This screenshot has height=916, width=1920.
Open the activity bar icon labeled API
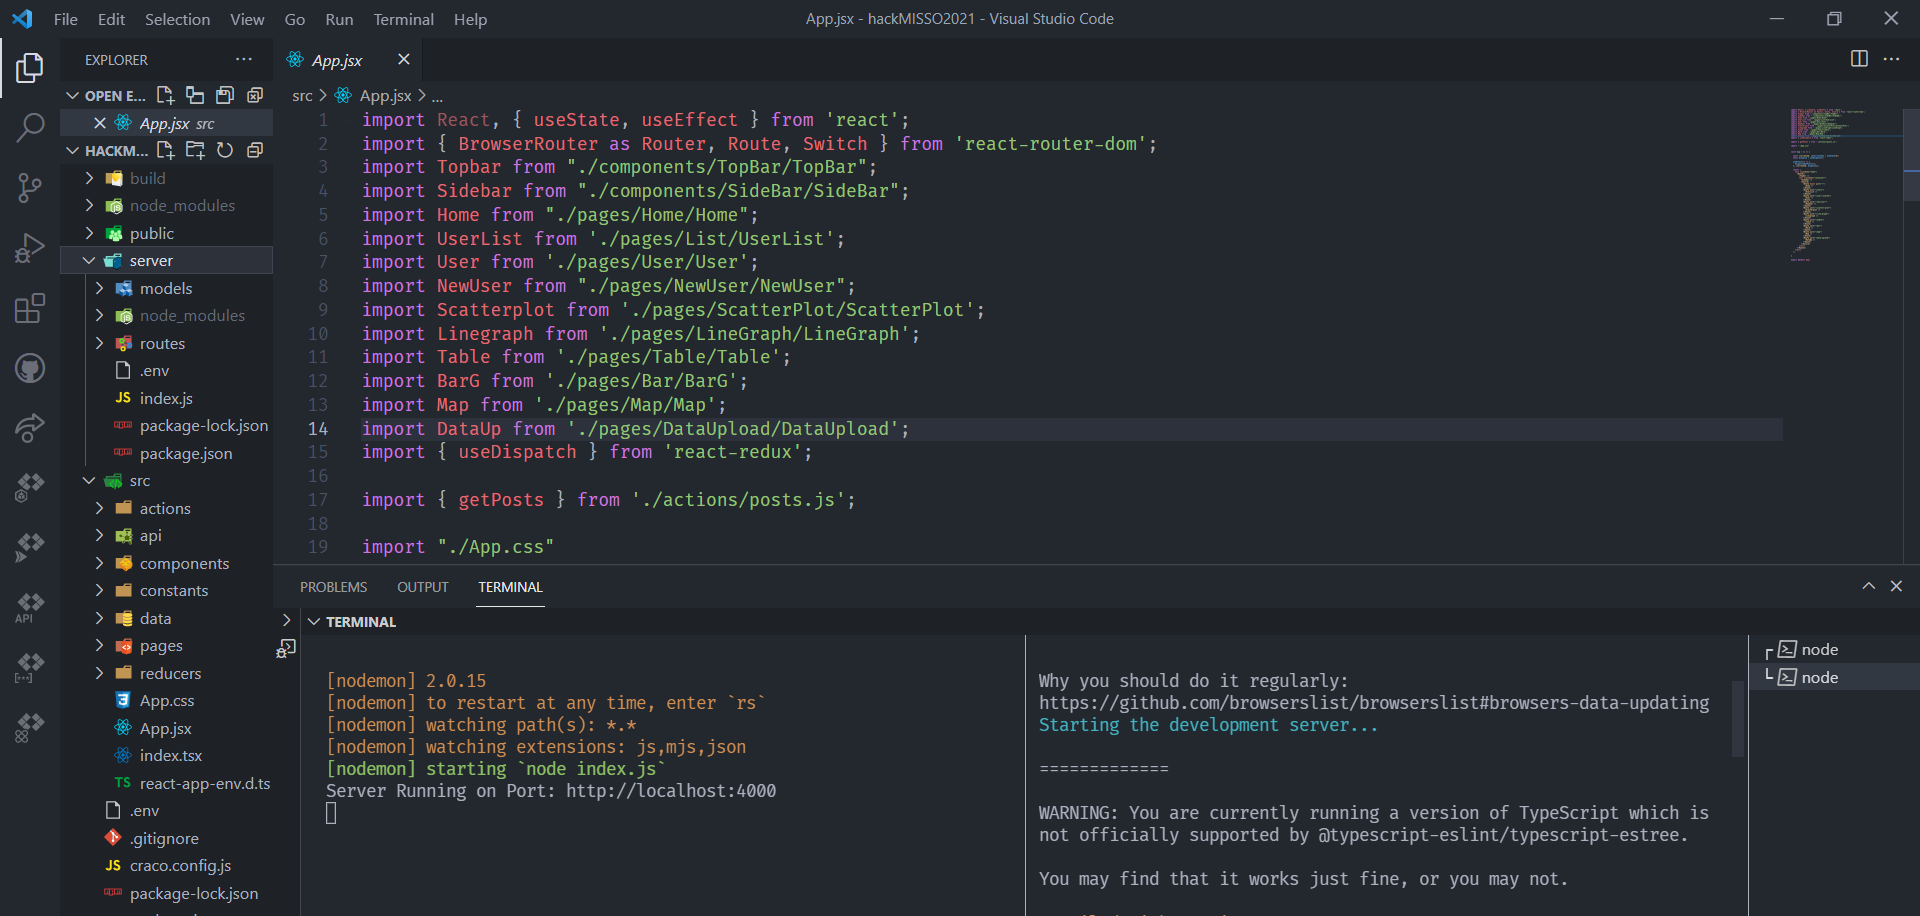[30, 606]
